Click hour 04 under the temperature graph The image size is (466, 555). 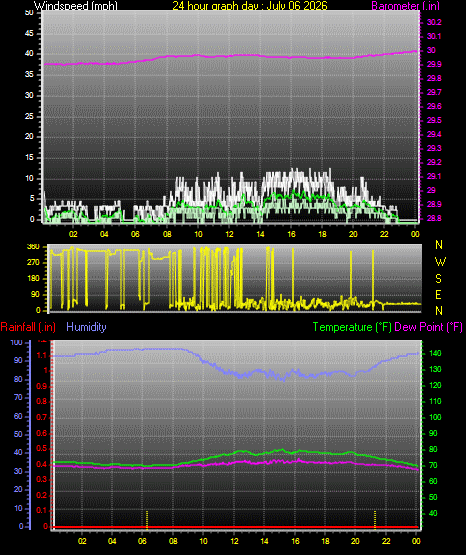pos(112,541)
